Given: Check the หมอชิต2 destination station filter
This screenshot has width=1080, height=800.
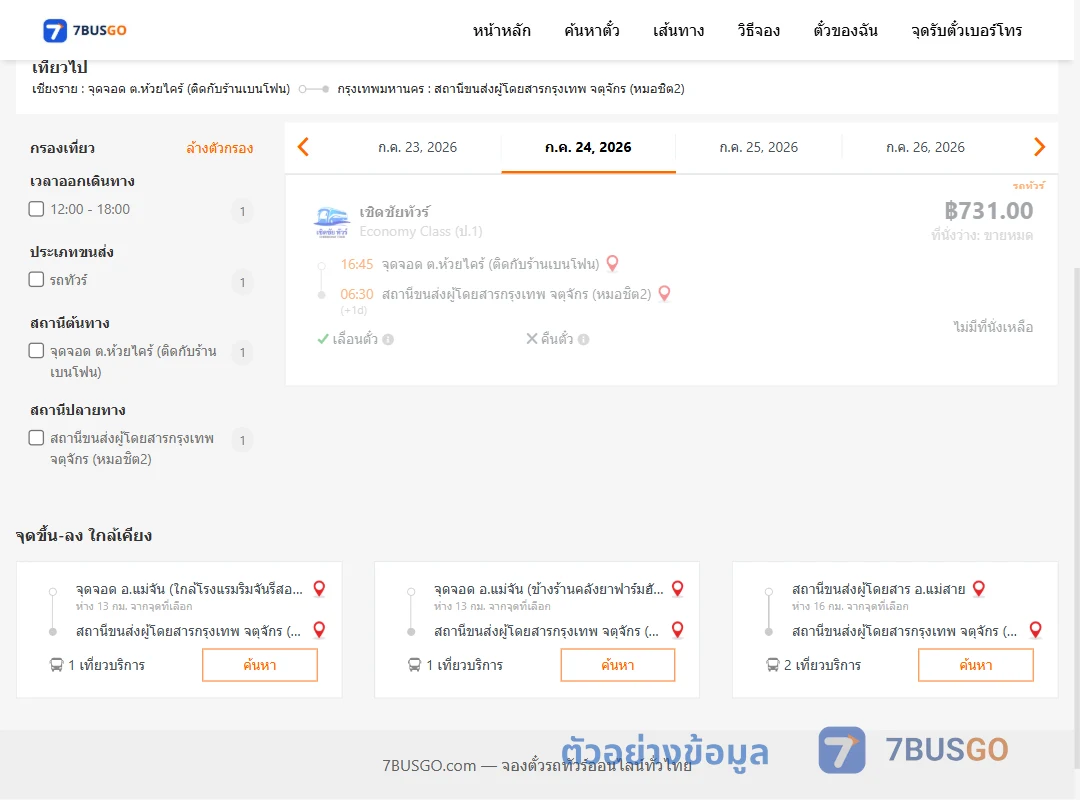Looking at the screenshot, I should point(37,438).
